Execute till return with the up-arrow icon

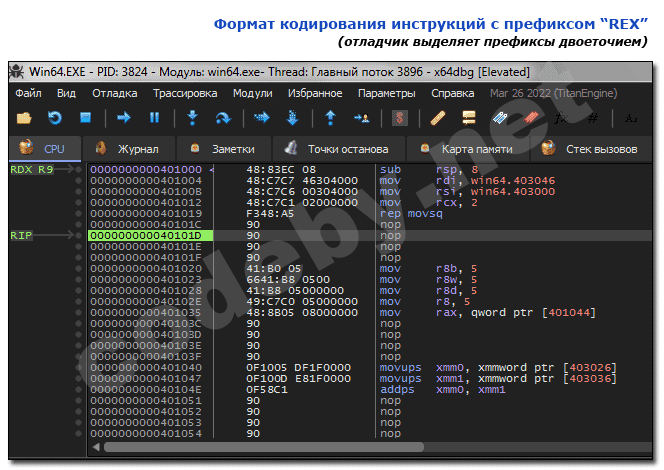pos(331,118)
